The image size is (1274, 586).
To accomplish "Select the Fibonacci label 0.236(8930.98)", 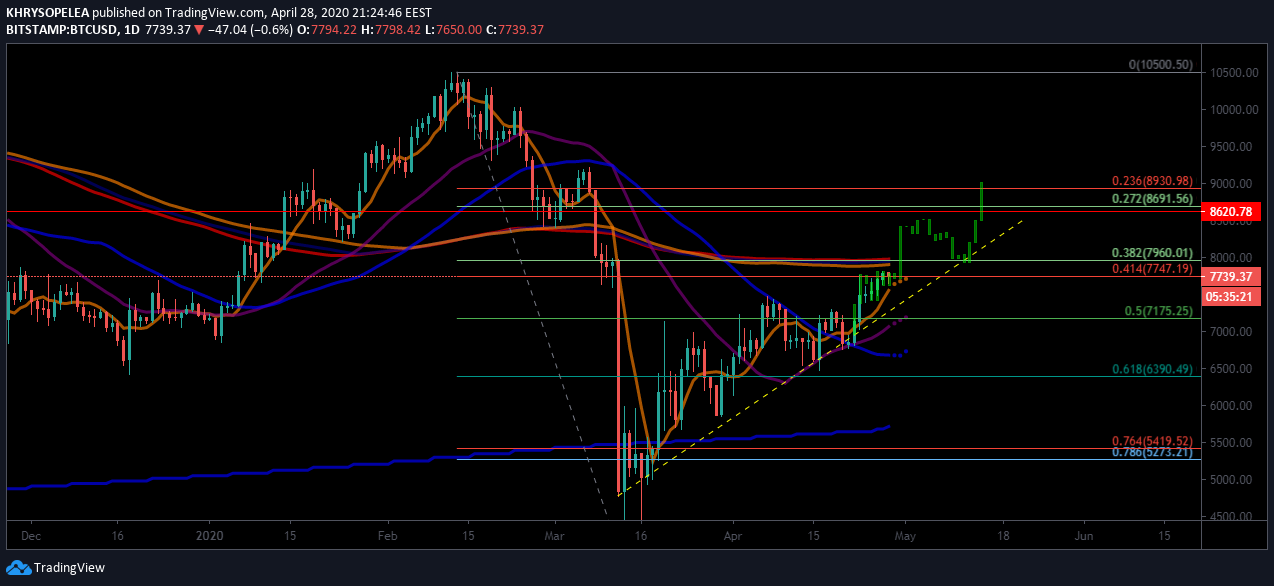I will [1152, 181].
